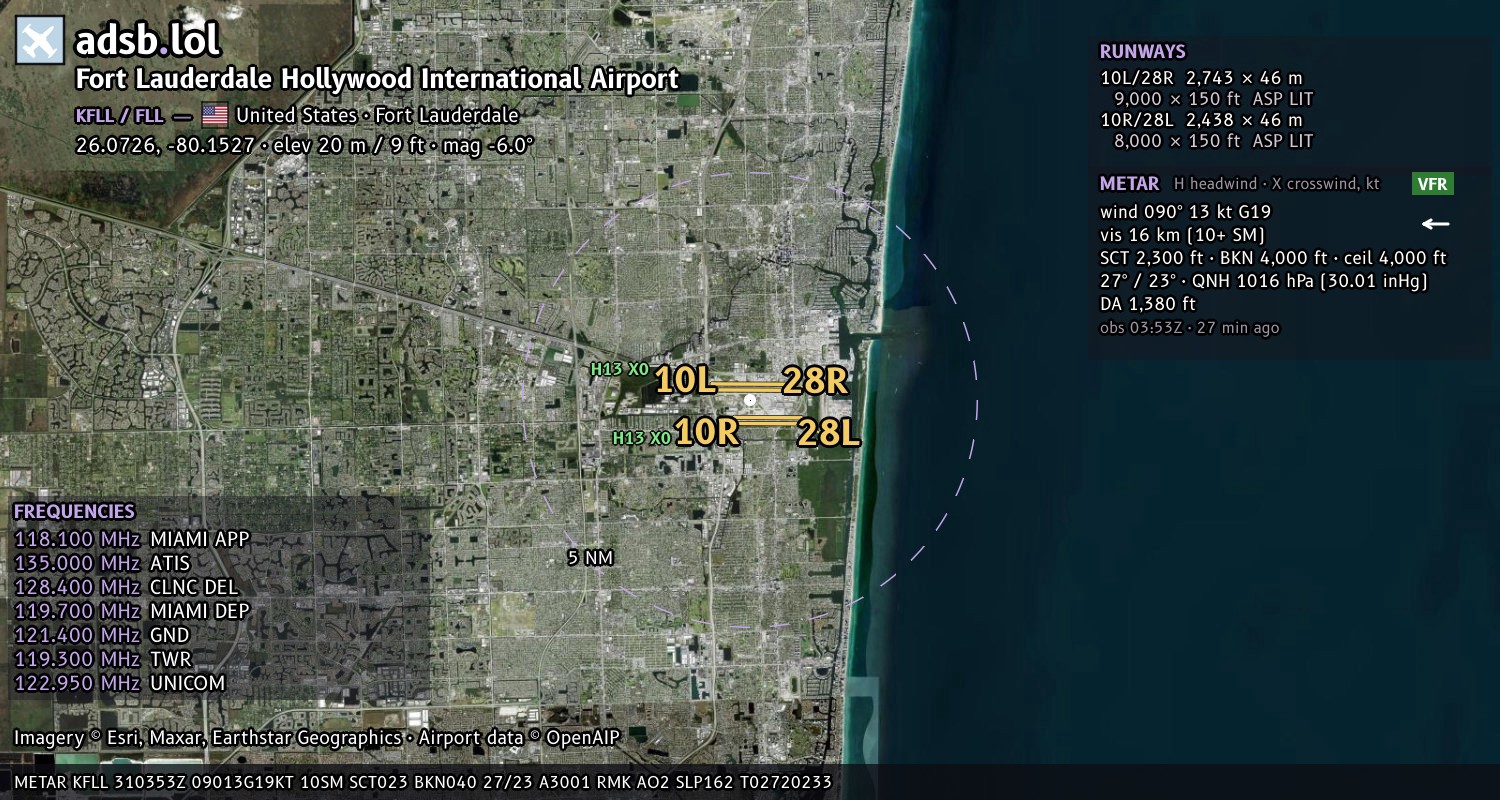
Task: Click the 10L runway end label
Action: (x=686, y=380)
